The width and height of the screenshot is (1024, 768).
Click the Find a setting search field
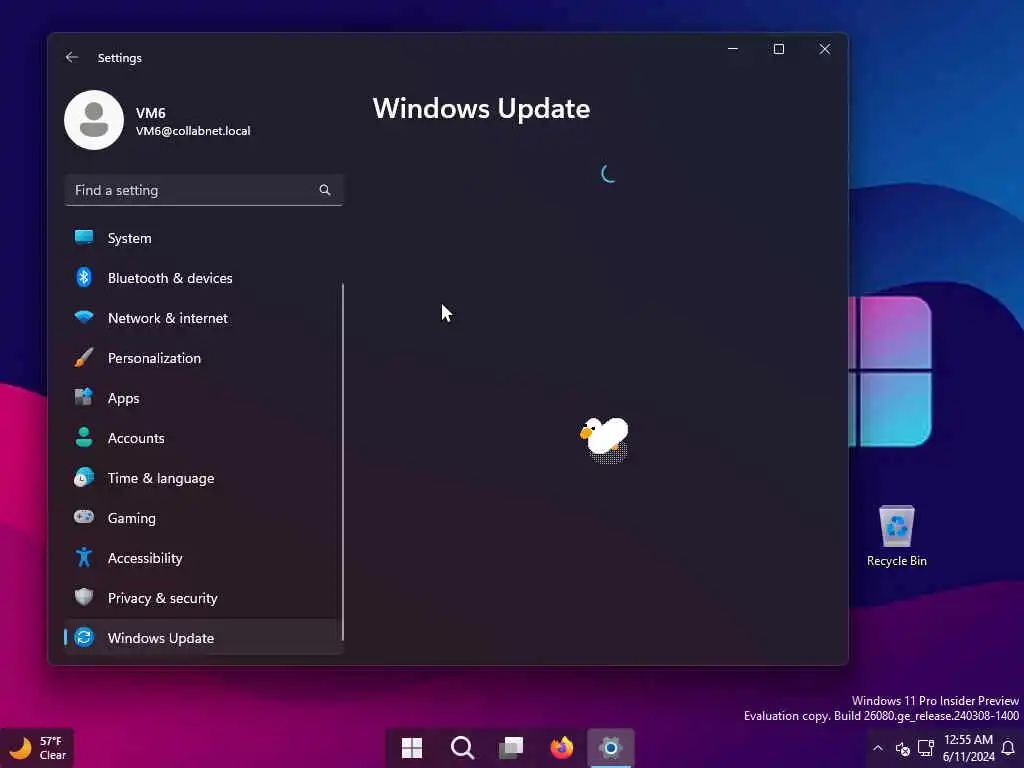point(204,190)
